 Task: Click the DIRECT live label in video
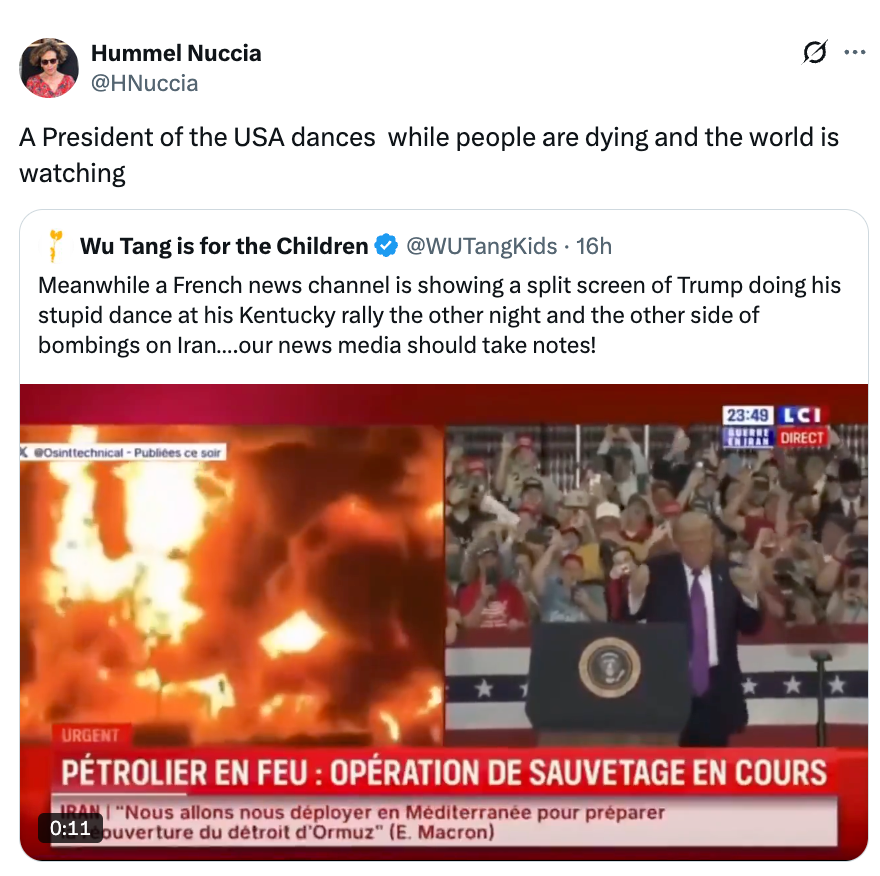802,438
